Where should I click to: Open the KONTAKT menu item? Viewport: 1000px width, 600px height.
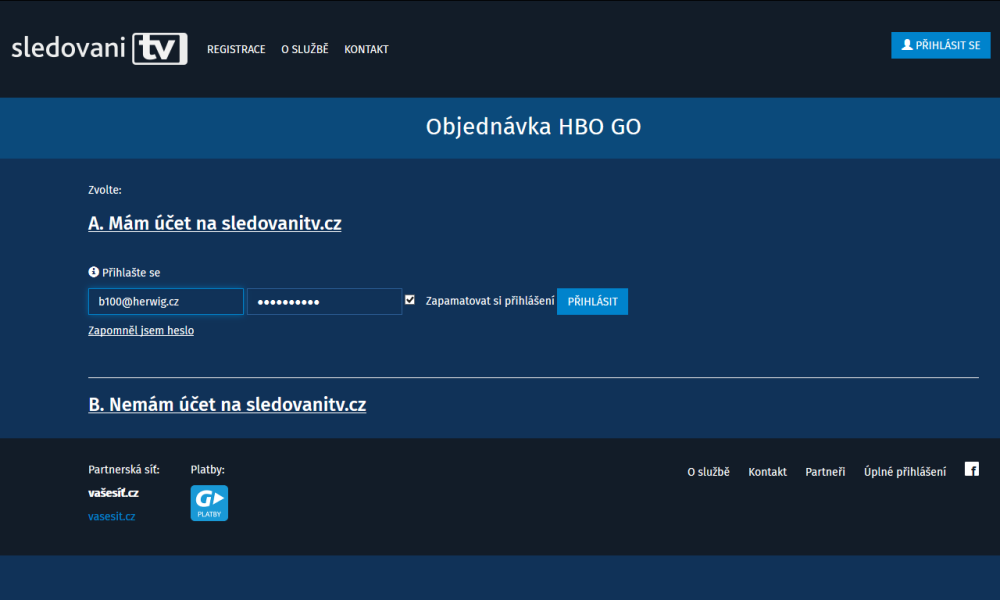[x=366, y=49]
